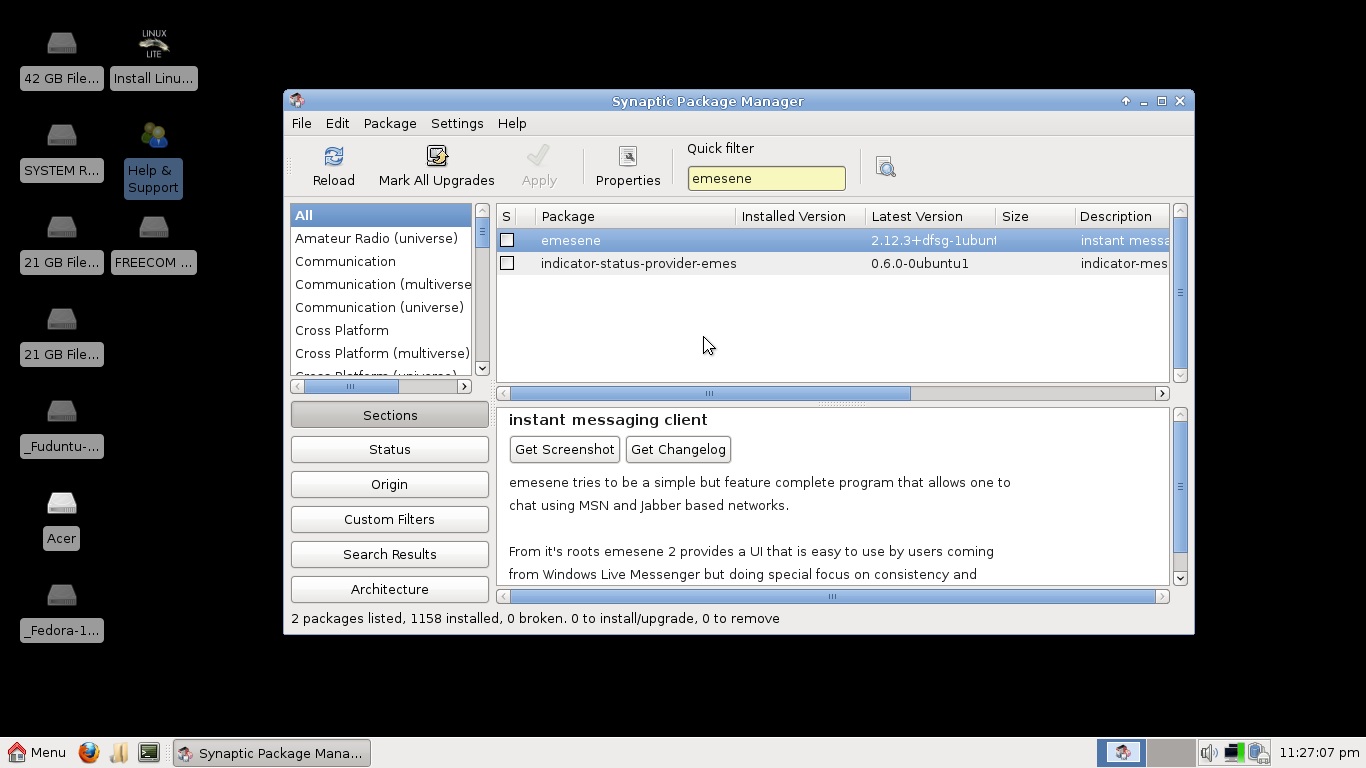Click the Get Changelog button
This screenshot has width=1366, height=768.
pyautogui.click(x=678, y=449)
